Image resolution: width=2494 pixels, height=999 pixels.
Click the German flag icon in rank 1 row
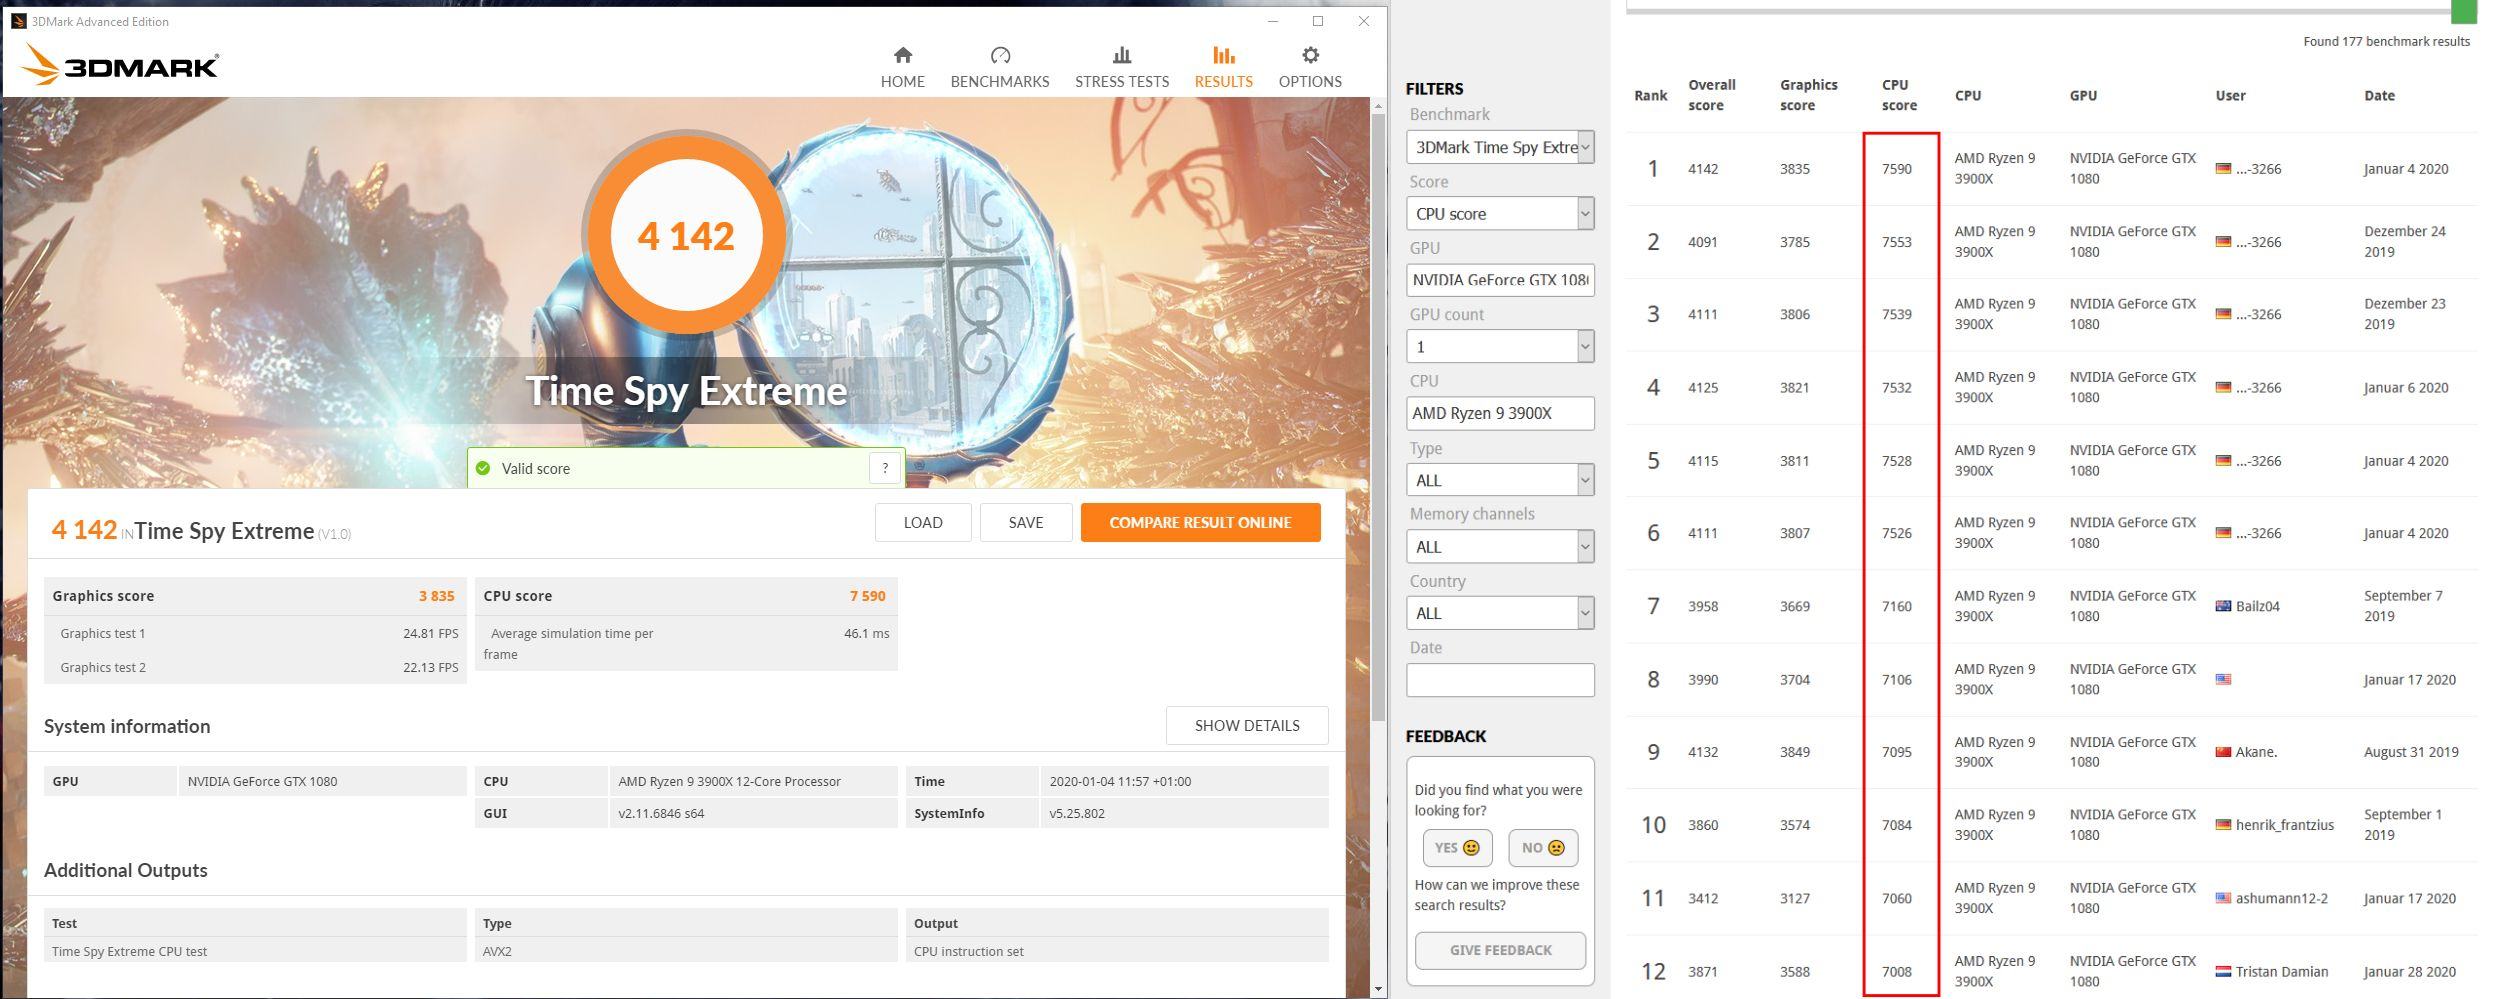2222,169
